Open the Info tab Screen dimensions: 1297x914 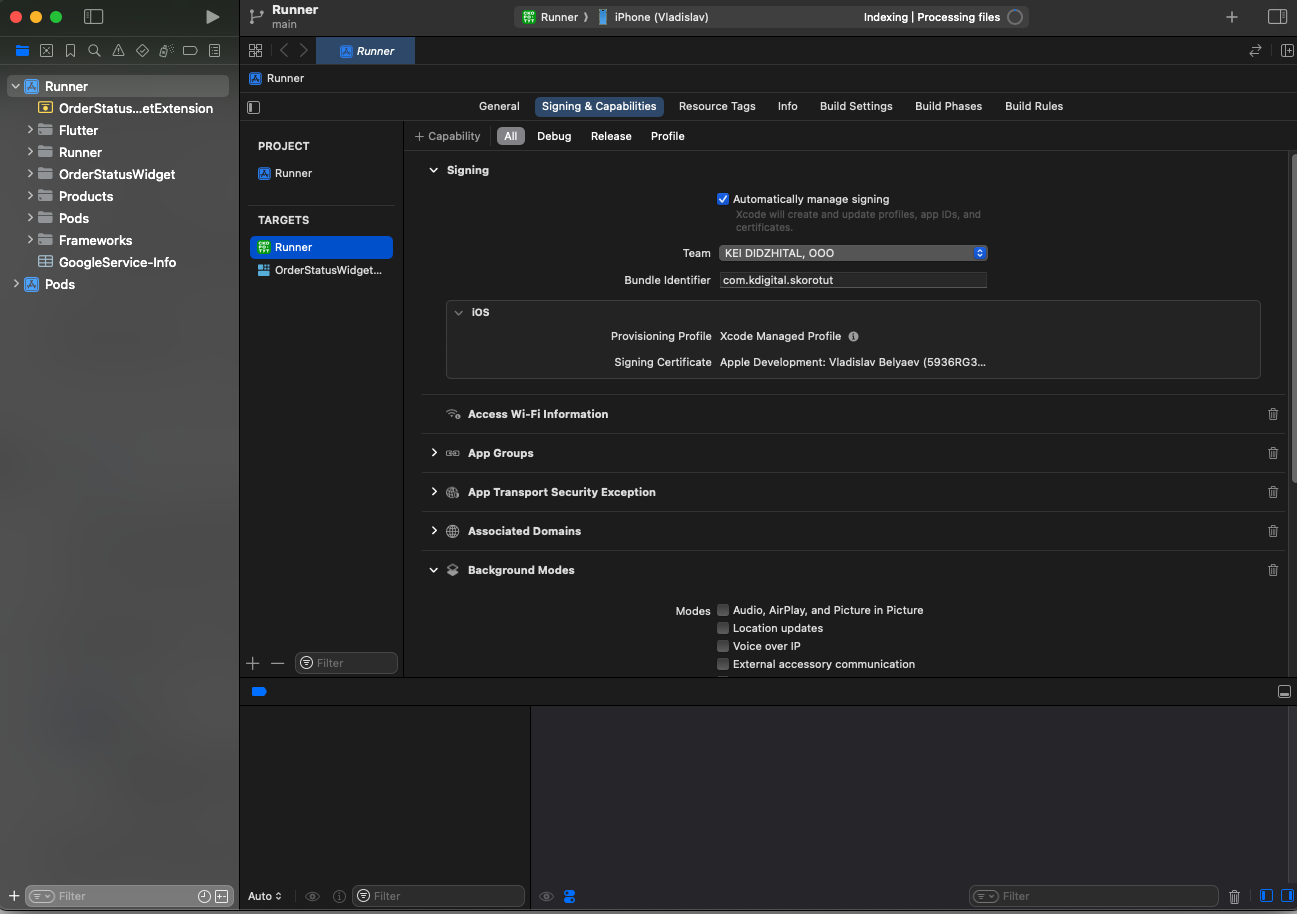(788, 106)
